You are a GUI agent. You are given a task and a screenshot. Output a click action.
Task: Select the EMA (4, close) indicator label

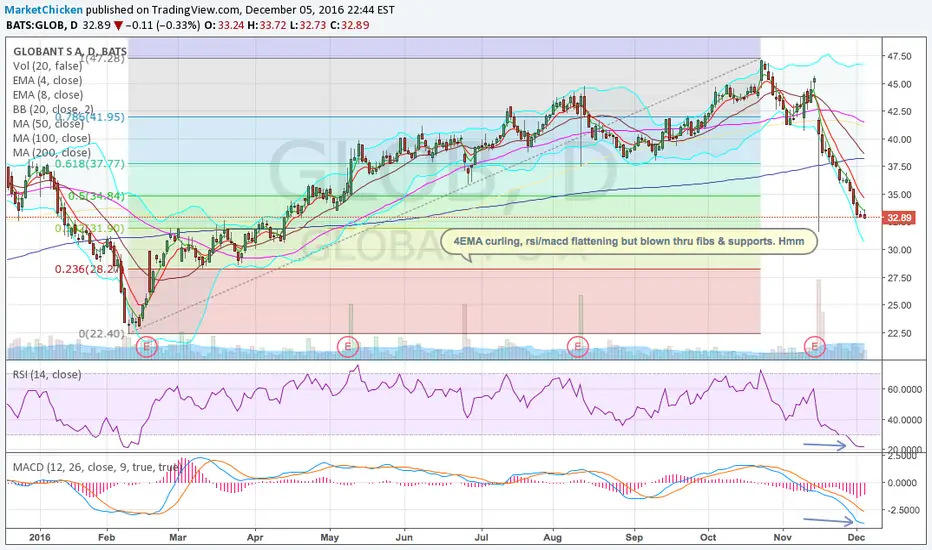(48, 80)
